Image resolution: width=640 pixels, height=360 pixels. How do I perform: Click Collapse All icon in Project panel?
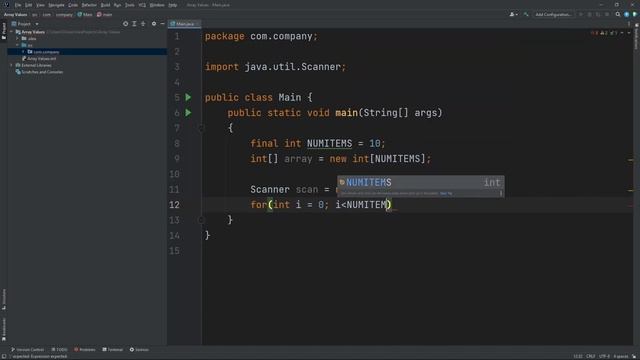(143, 24)
